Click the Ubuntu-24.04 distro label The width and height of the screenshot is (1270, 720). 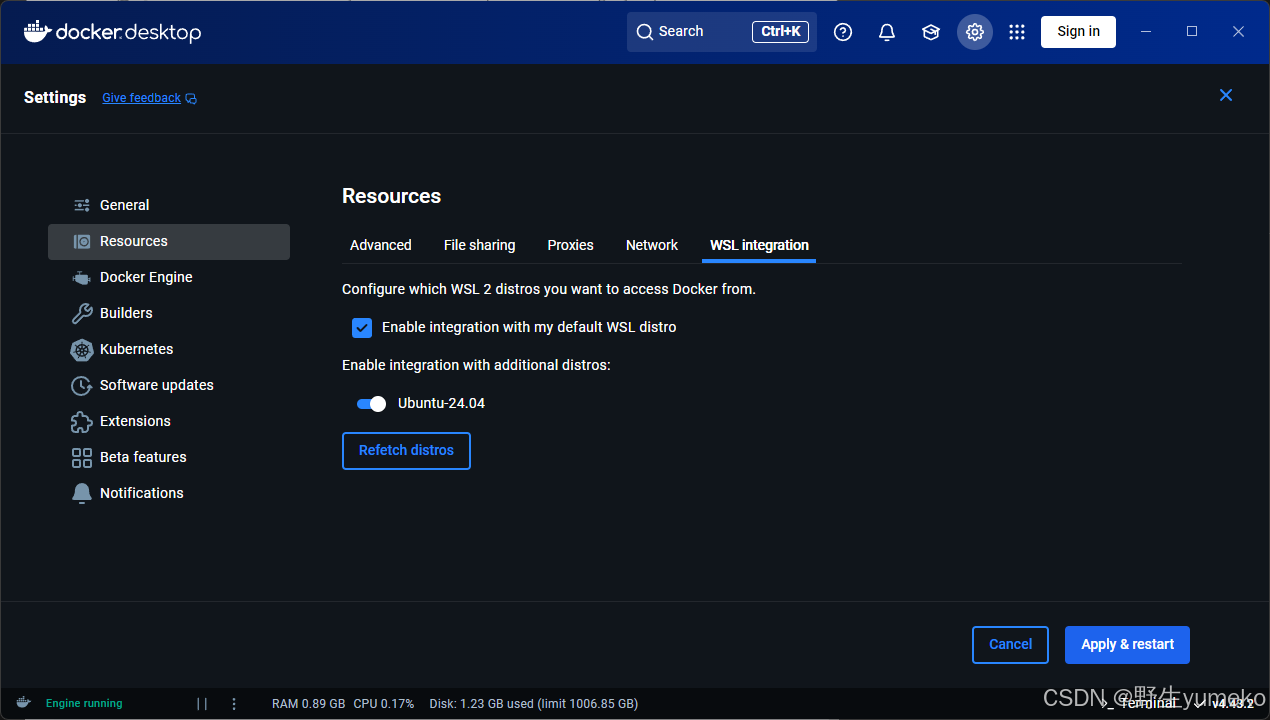[441, 404]
